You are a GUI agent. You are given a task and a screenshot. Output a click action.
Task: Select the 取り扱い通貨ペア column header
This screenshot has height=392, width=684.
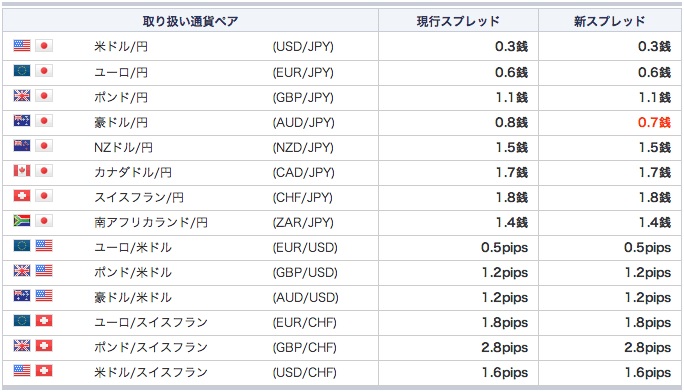[191, 21]
